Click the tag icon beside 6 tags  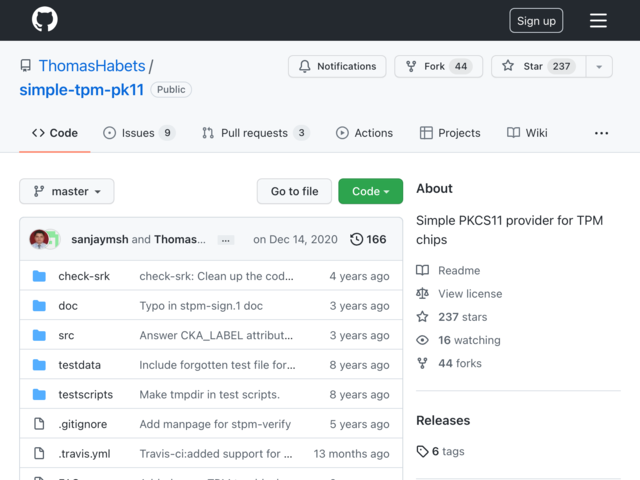pyautogui.click(x=422, y=451)
